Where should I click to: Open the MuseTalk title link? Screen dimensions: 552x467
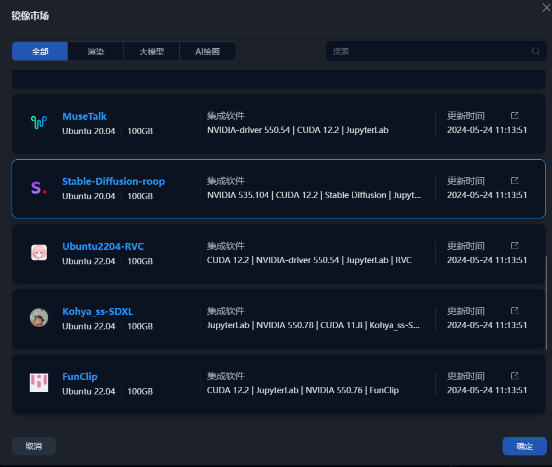(84, 116)
